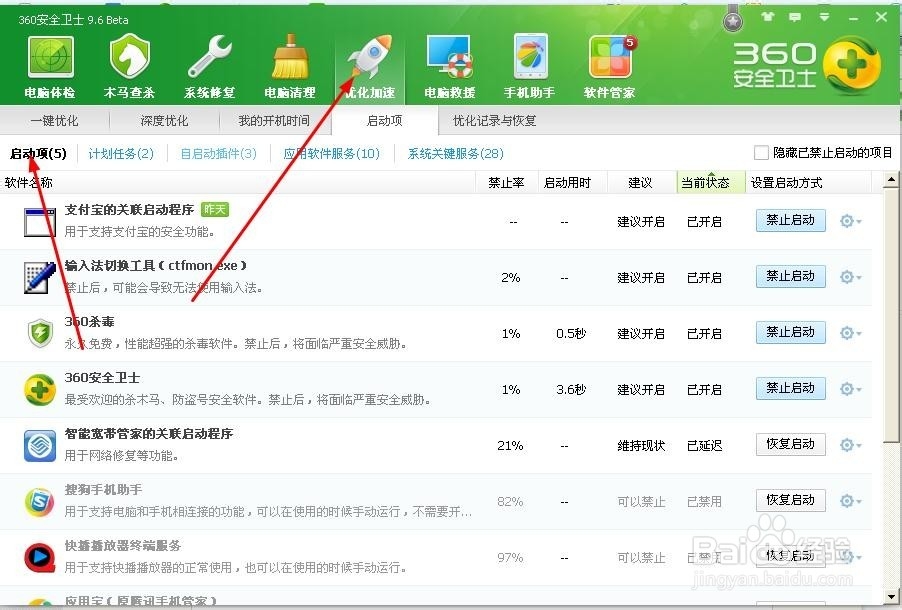This screenshot has height=610, width=902.
Task: Select 快播播放器终端服务 row title
Action: coord(123,546)
